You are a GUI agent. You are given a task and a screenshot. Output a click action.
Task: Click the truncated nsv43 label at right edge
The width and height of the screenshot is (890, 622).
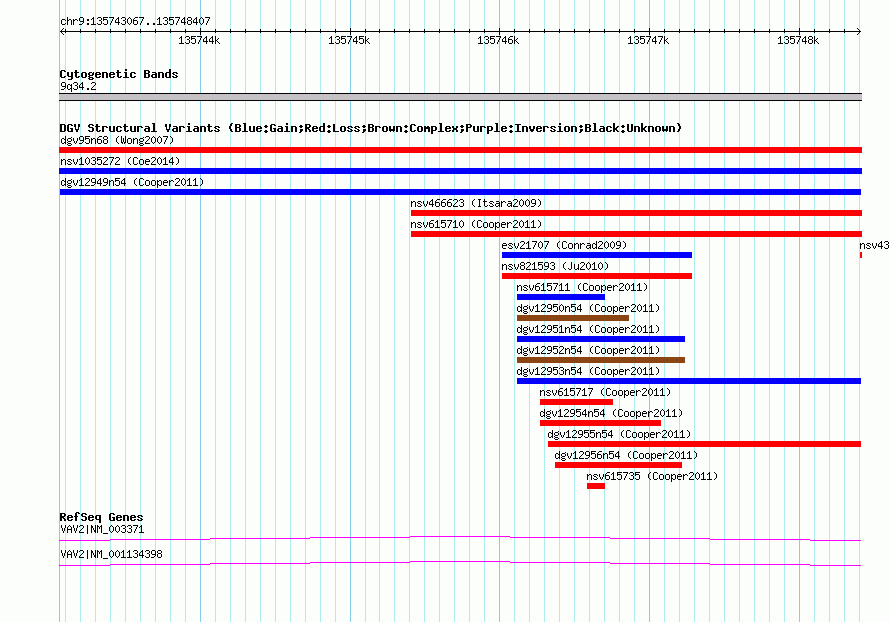[x=874, y=245]
